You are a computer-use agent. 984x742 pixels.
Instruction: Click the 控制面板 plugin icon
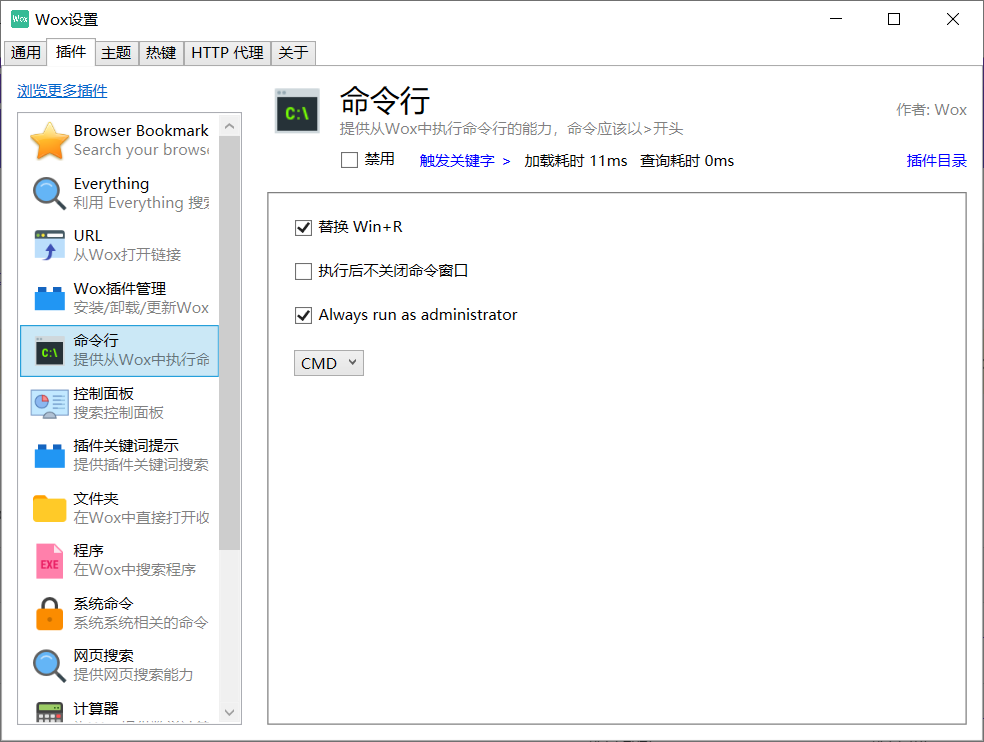pos(49,403)
